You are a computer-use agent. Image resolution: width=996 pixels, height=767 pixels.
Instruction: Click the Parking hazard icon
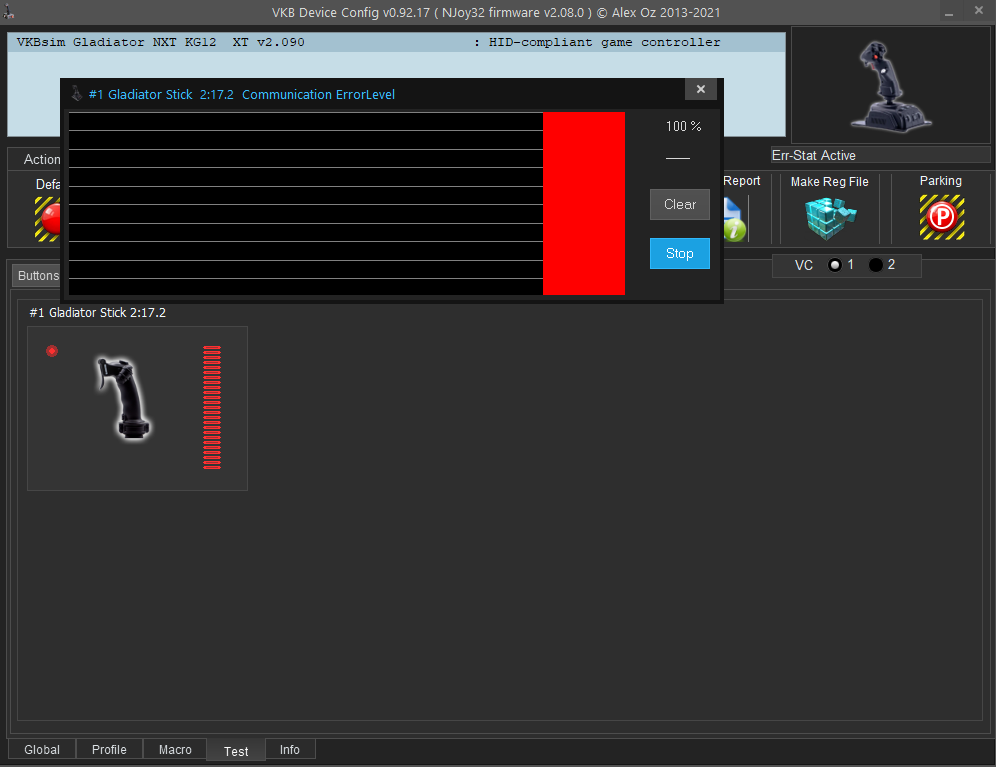[x=942, y=217]
